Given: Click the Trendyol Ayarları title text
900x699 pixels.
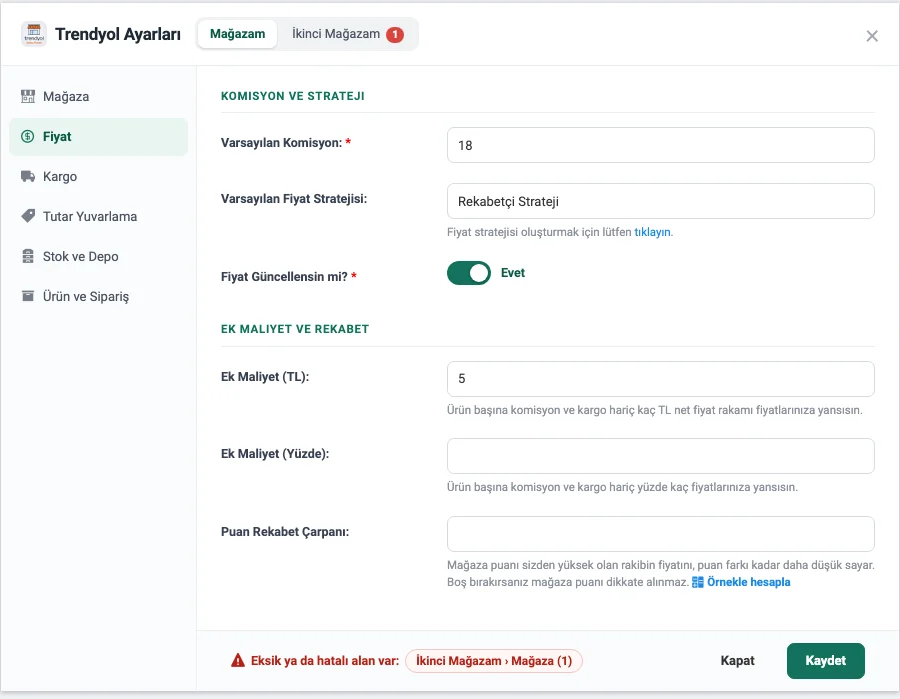Looking at the screenshot, I should tap(118, 34).
